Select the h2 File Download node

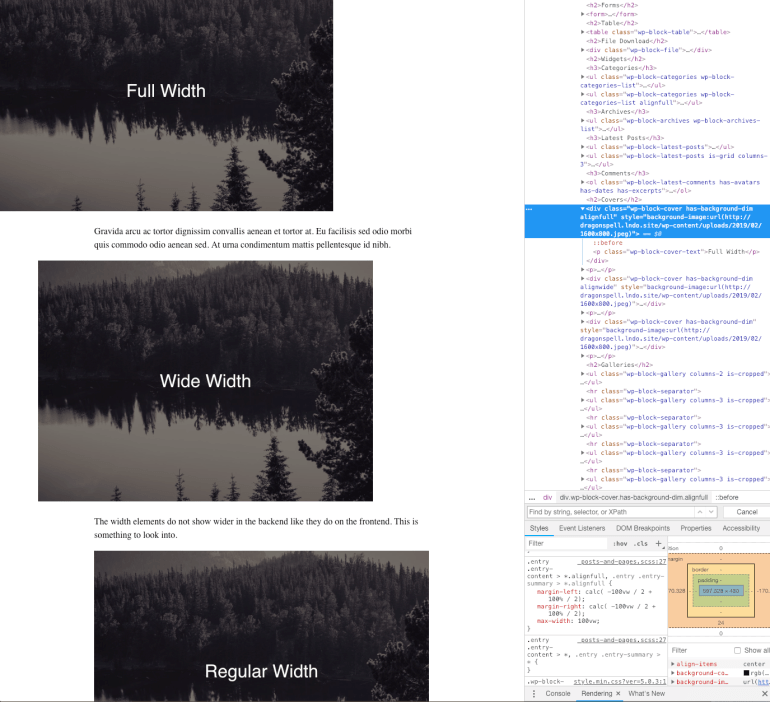(x=627, y=41)
